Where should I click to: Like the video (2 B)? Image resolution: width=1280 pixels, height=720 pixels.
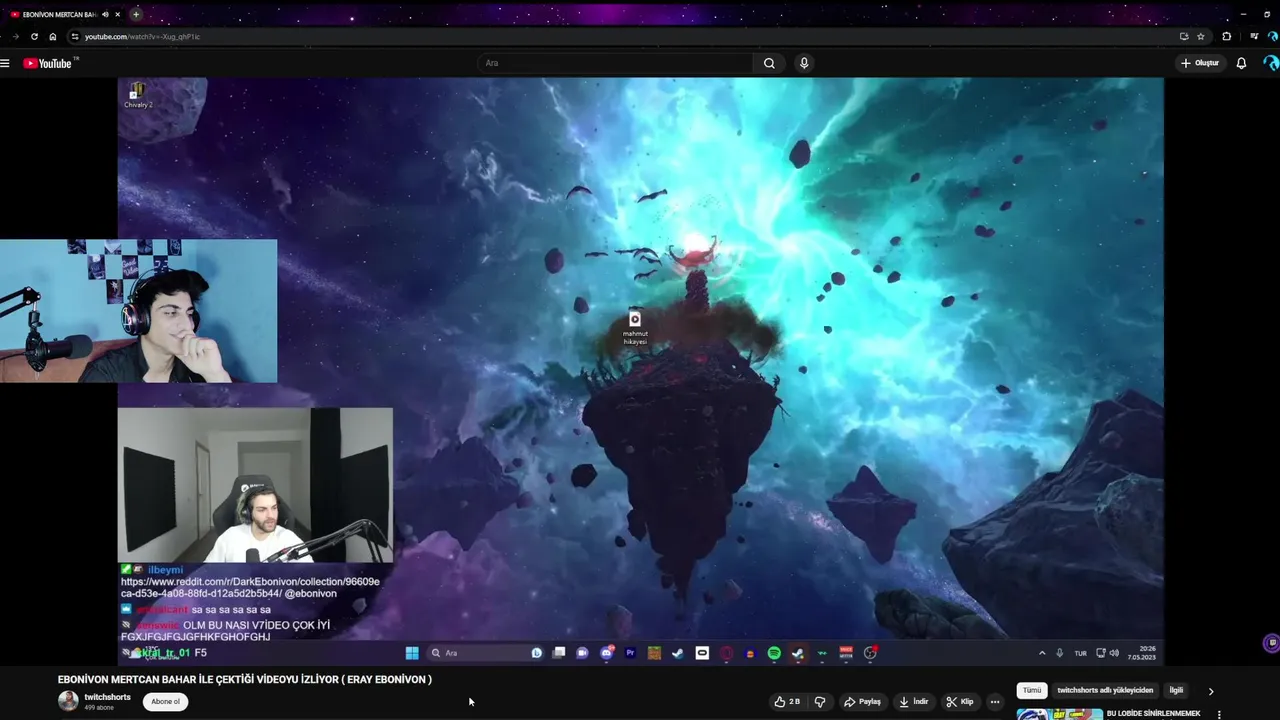[x=787, y=702]
